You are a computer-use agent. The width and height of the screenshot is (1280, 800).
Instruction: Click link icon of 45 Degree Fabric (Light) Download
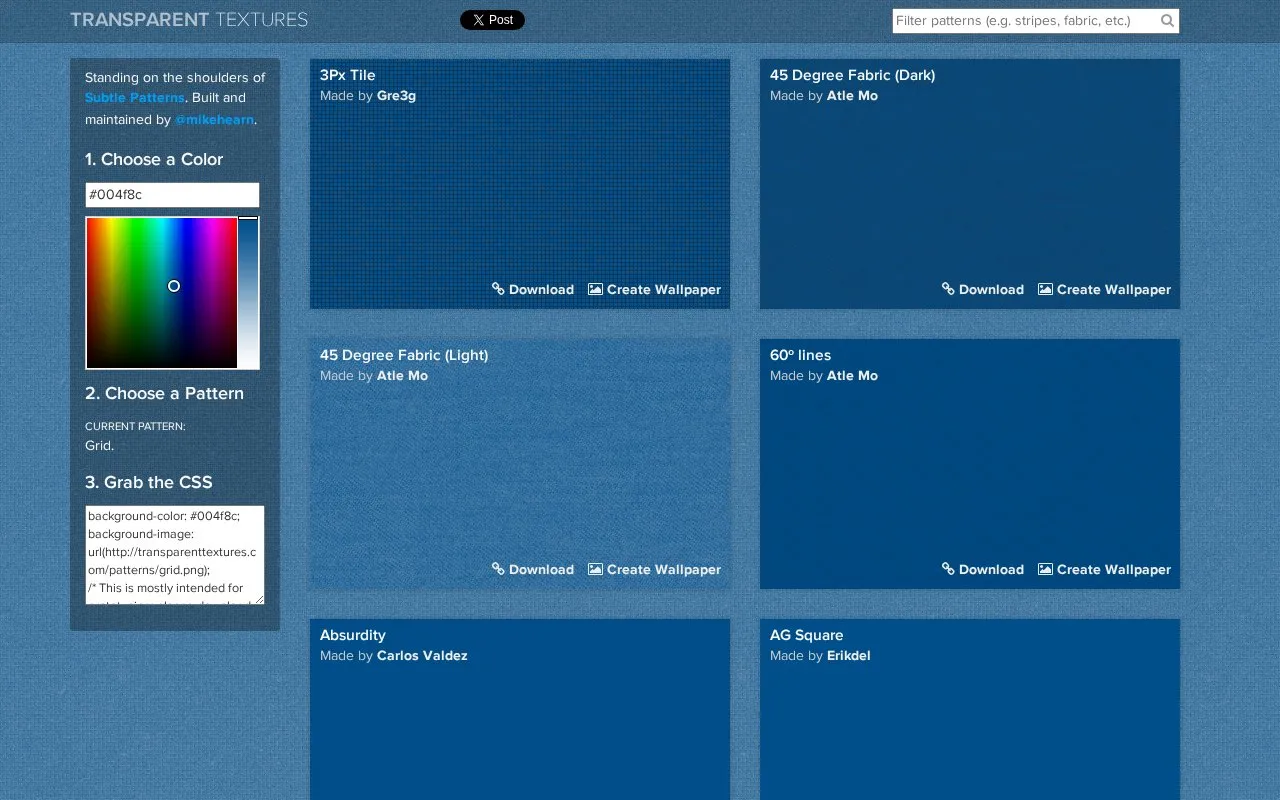[498, 569]
